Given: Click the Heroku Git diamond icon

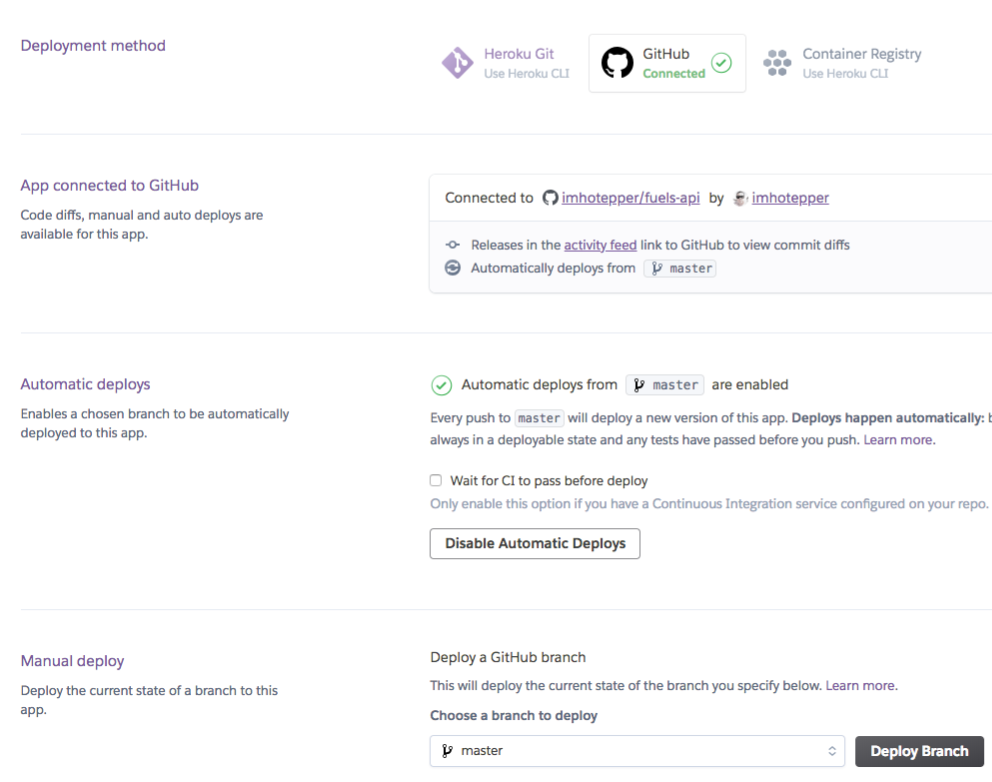Looking at the screenshot, I should pos(457,63).
